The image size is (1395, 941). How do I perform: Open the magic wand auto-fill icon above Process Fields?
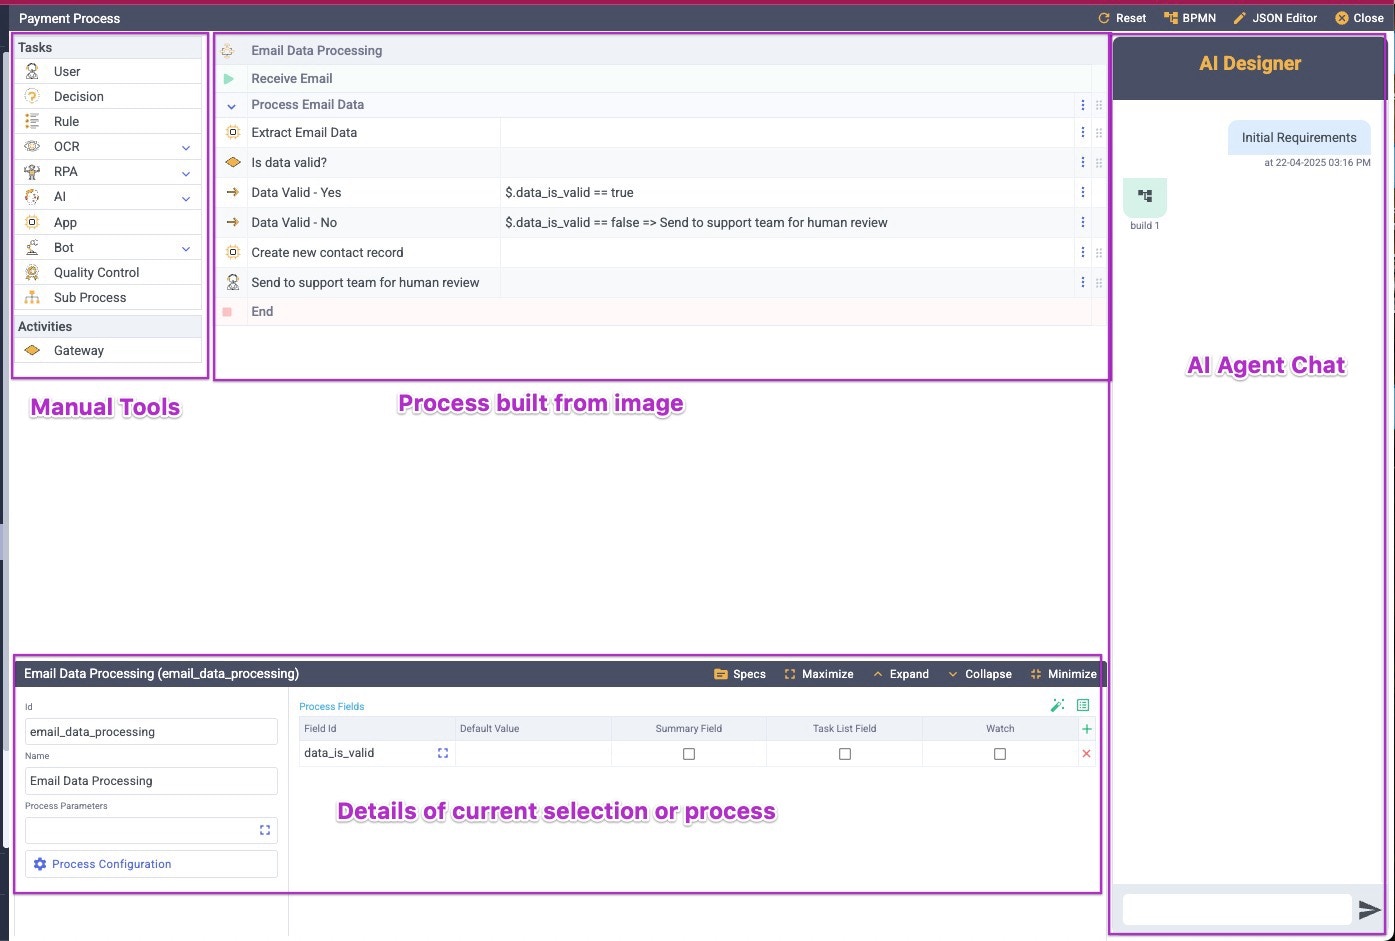(x=1057, y=705)
